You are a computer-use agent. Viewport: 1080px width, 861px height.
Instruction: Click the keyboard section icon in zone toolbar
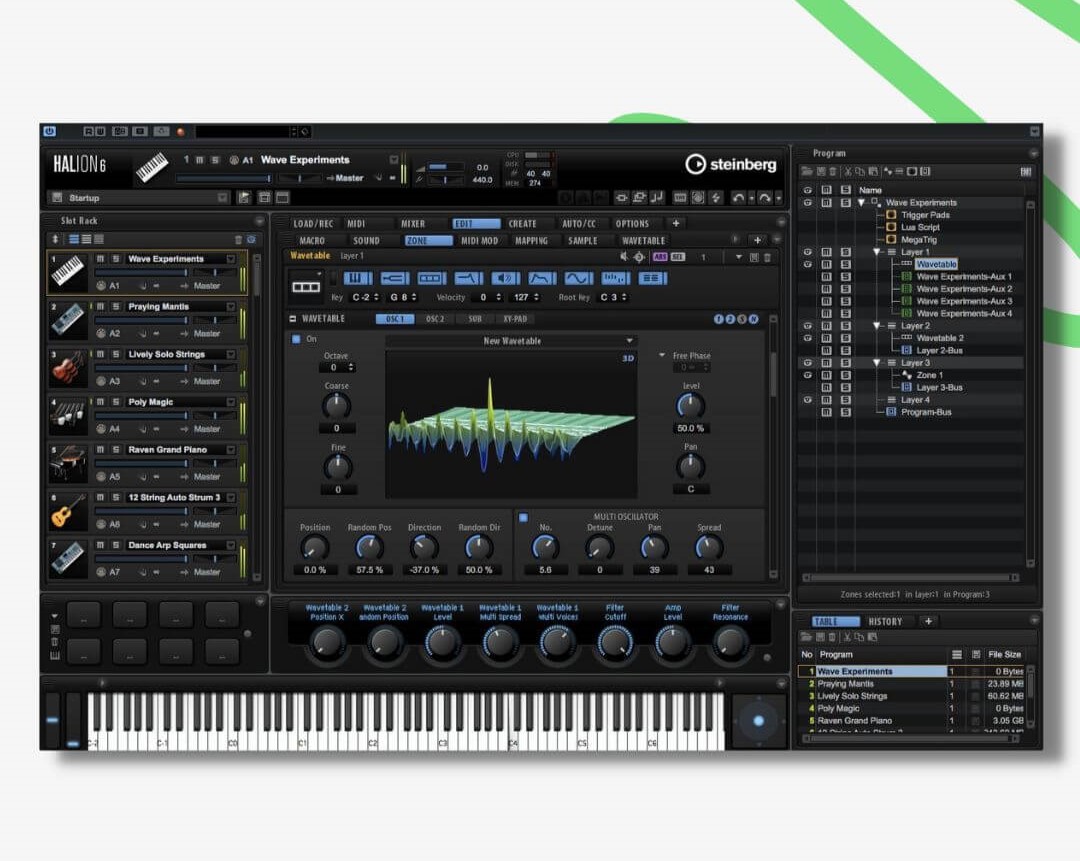tap(357, 278)
